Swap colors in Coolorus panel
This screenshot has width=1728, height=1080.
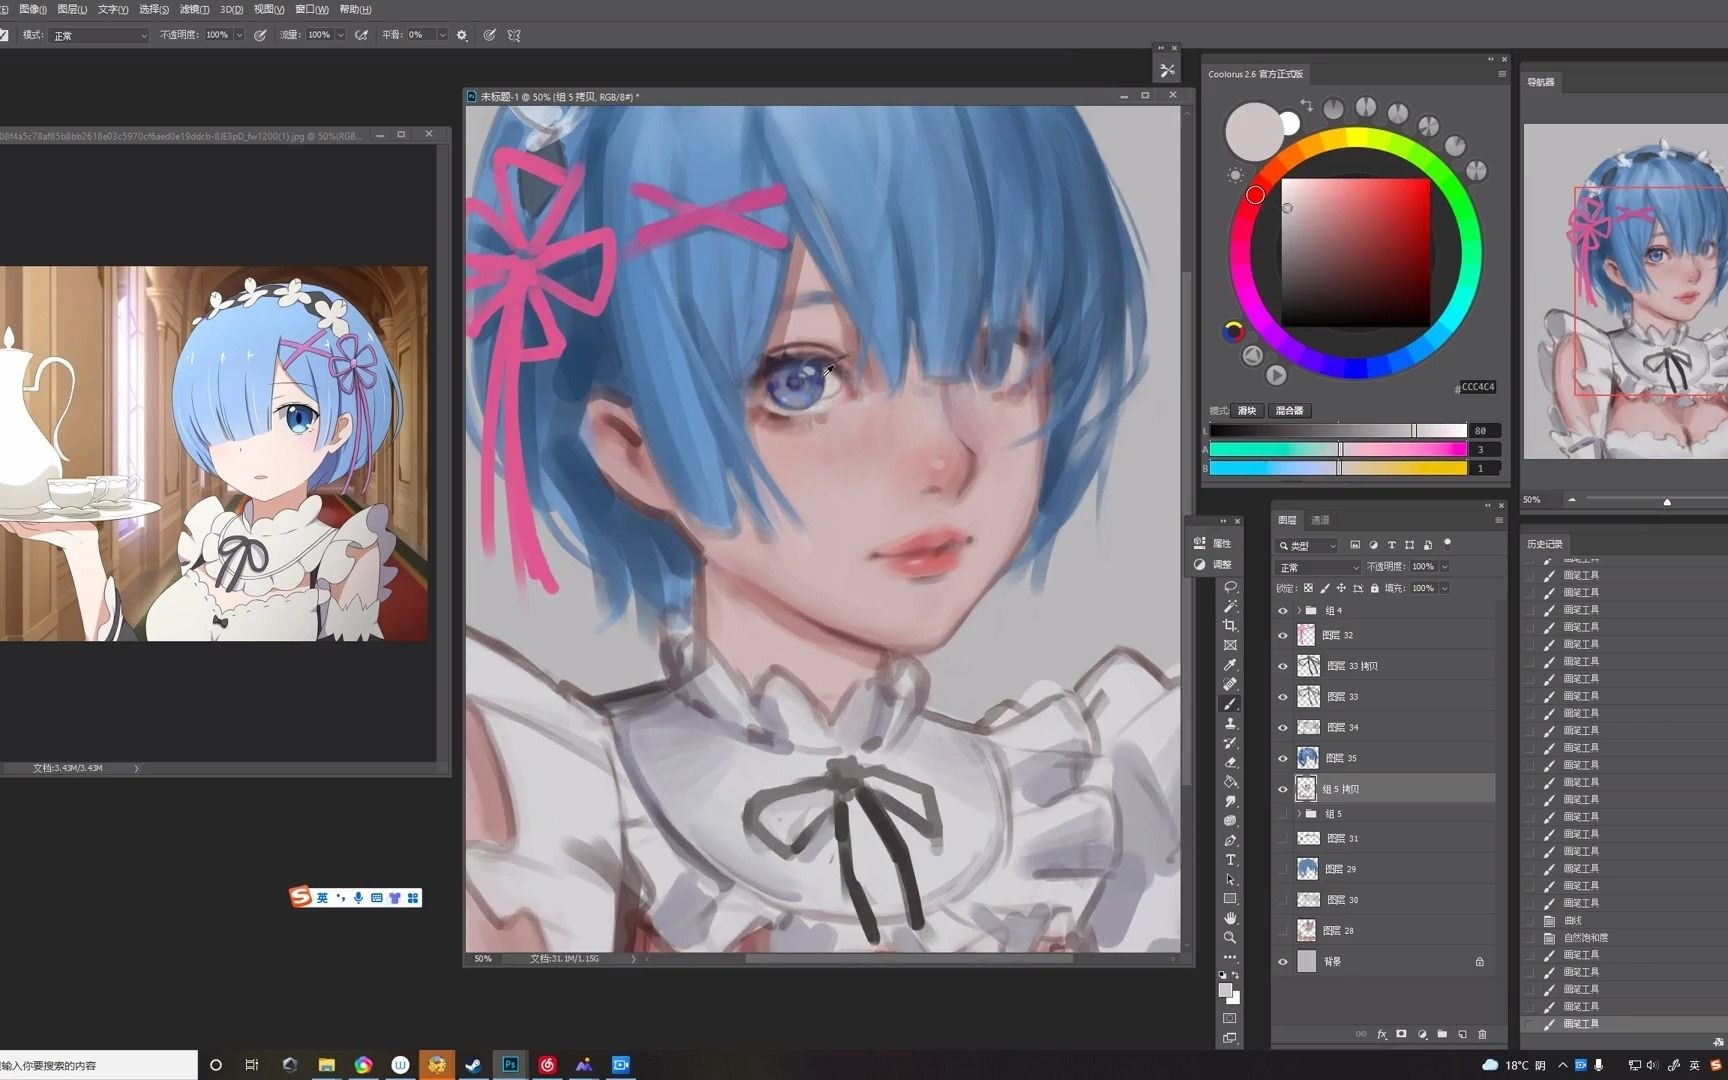tap(1306, 105)
